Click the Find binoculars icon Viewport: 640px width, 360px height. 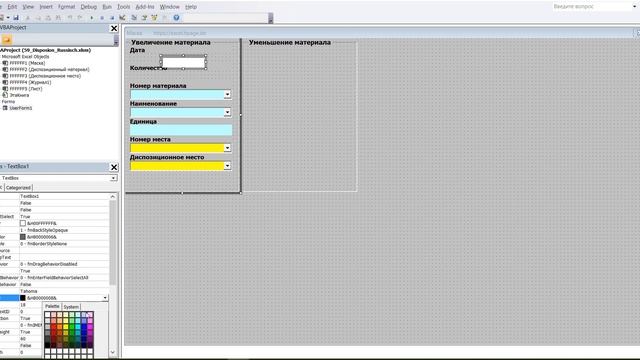[58, 18]
